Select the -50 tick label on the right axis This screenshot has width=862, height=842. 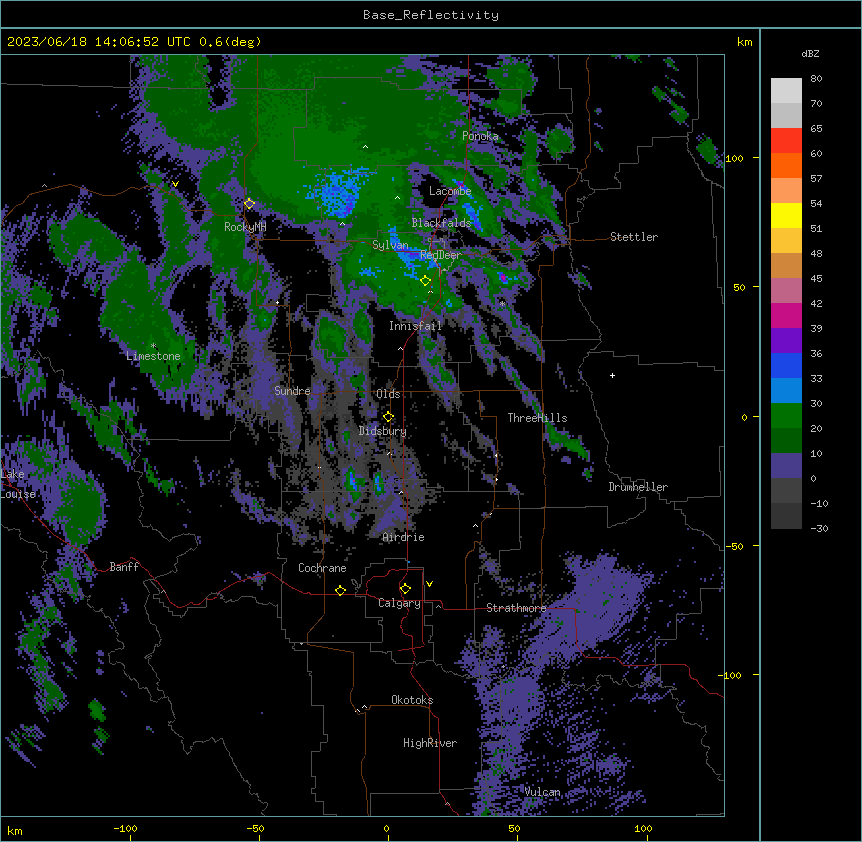(x=734, y=546)
